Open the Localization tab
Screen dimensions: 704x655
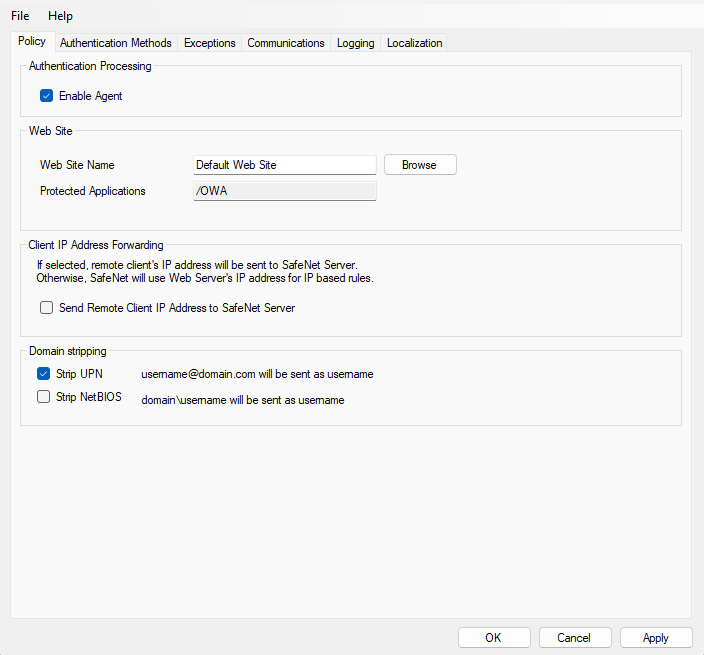pyautogui.click(x=414, y=43)
